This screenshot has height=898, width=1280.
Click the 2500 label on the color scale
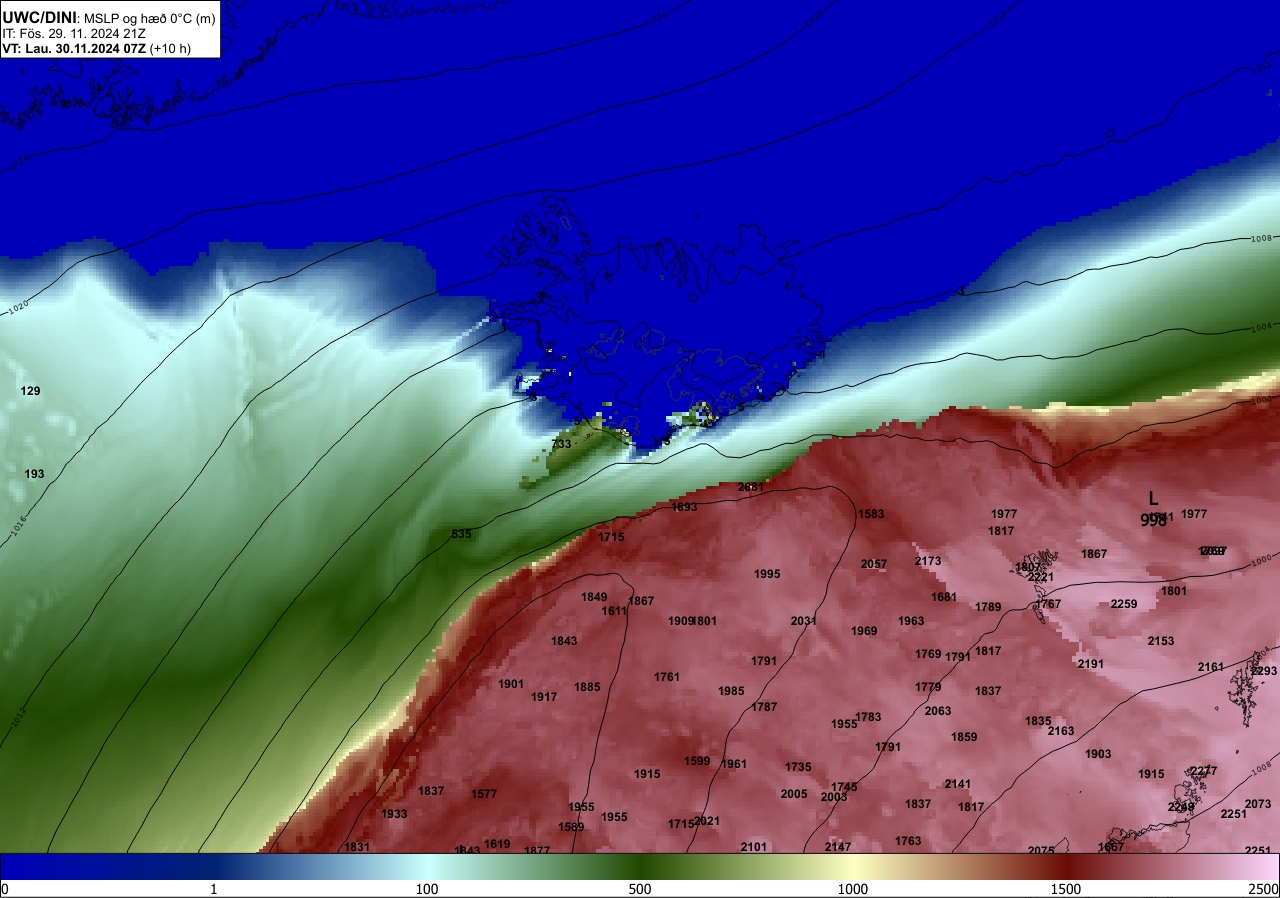pos(1264,889)
